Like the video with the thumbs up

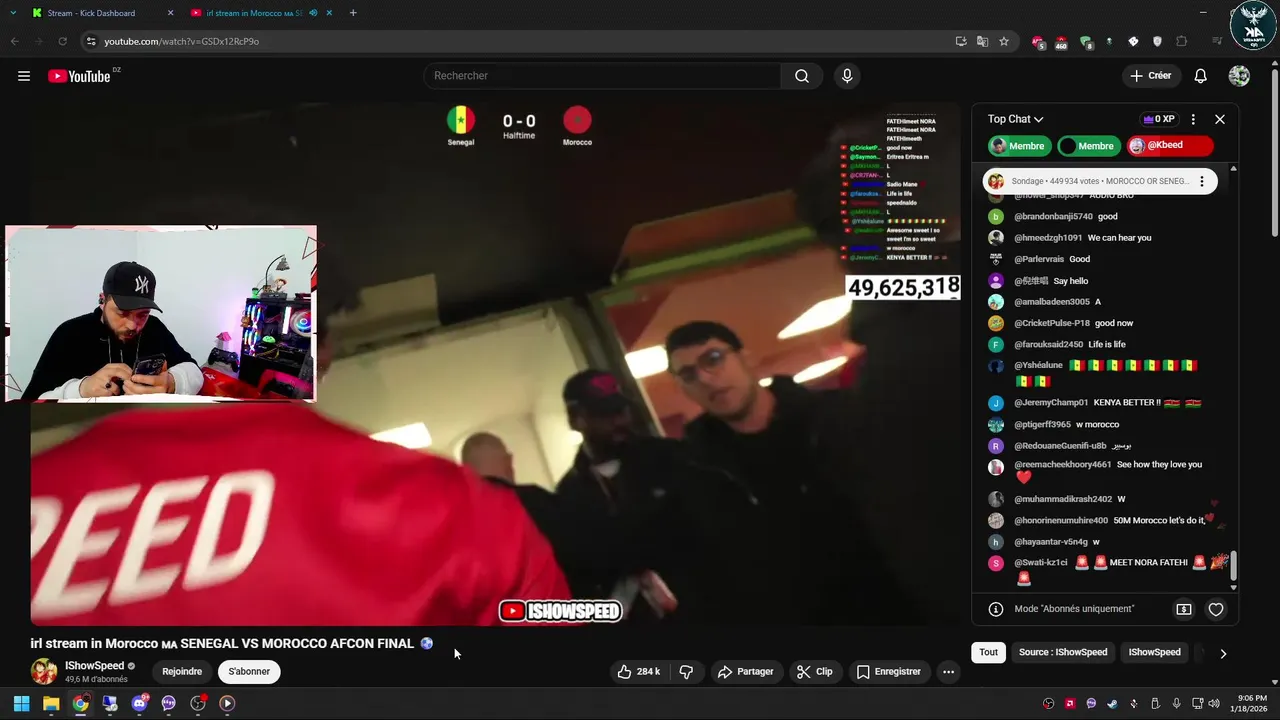[x=638, y=672]
